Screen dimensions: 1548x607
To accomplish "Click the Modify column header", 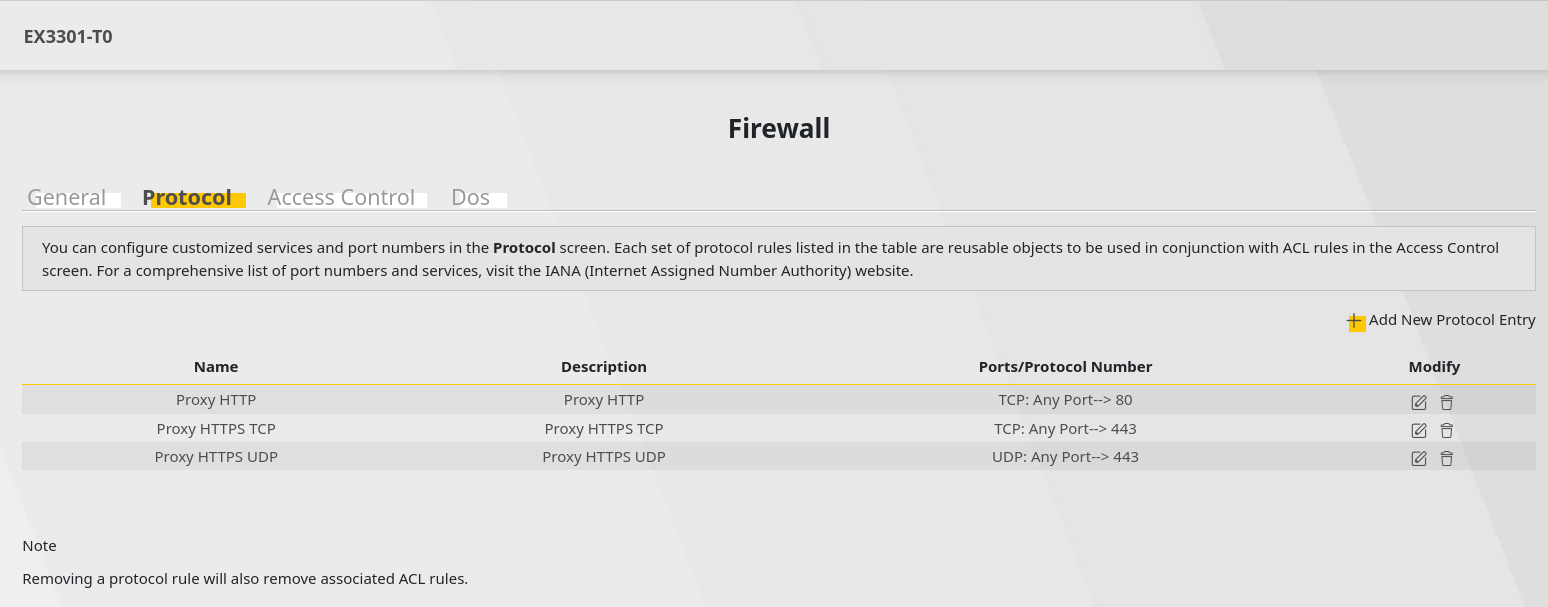I will click(1434, 367).
